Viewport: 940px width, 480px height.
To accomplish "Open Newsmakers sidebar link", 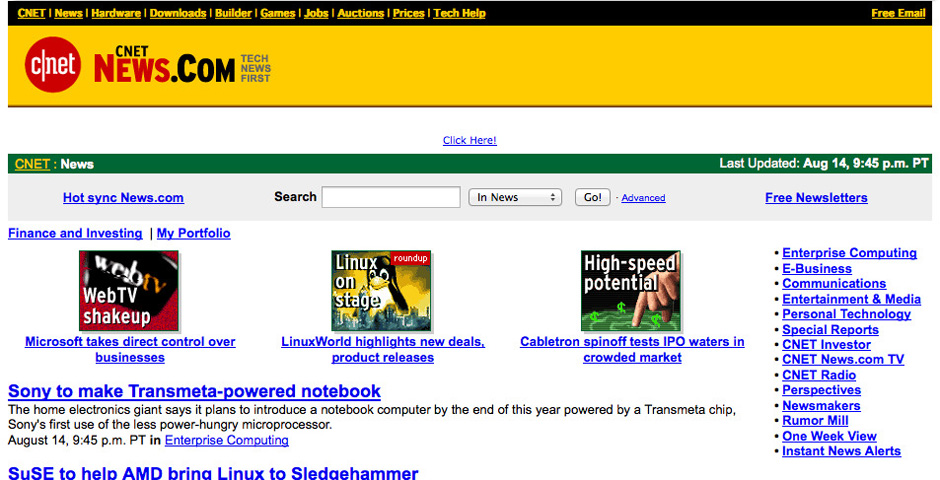I will point(821,406).
